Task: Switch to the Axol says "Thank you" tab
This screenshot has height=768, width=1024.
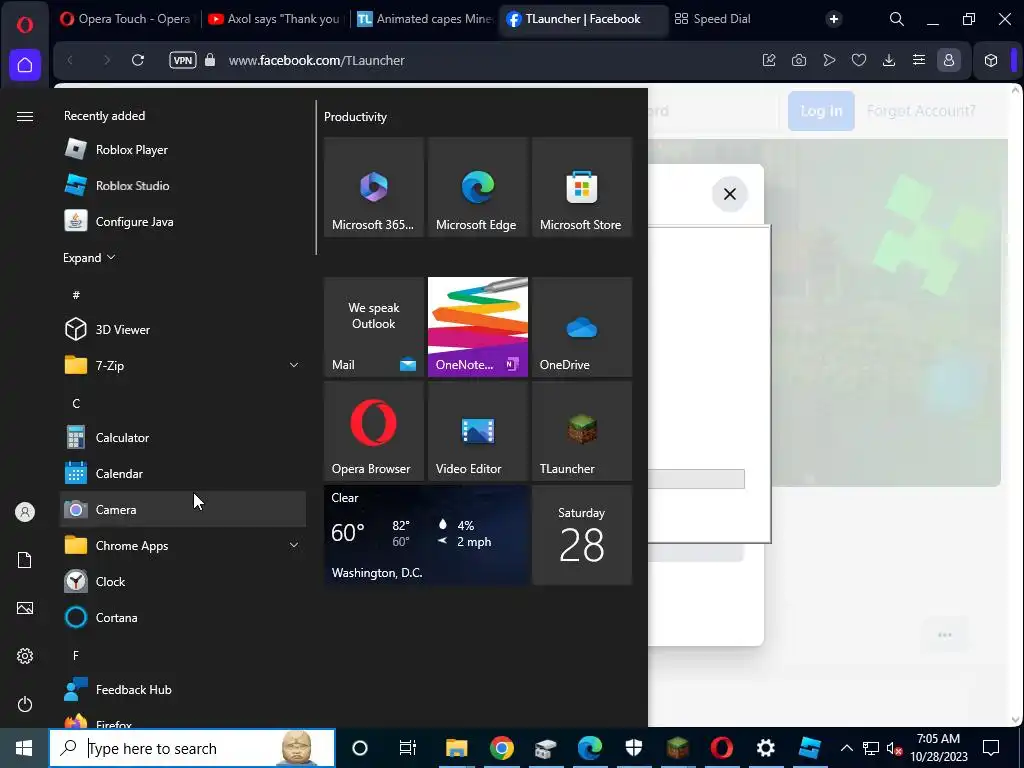Action: [x=275, y=19]
